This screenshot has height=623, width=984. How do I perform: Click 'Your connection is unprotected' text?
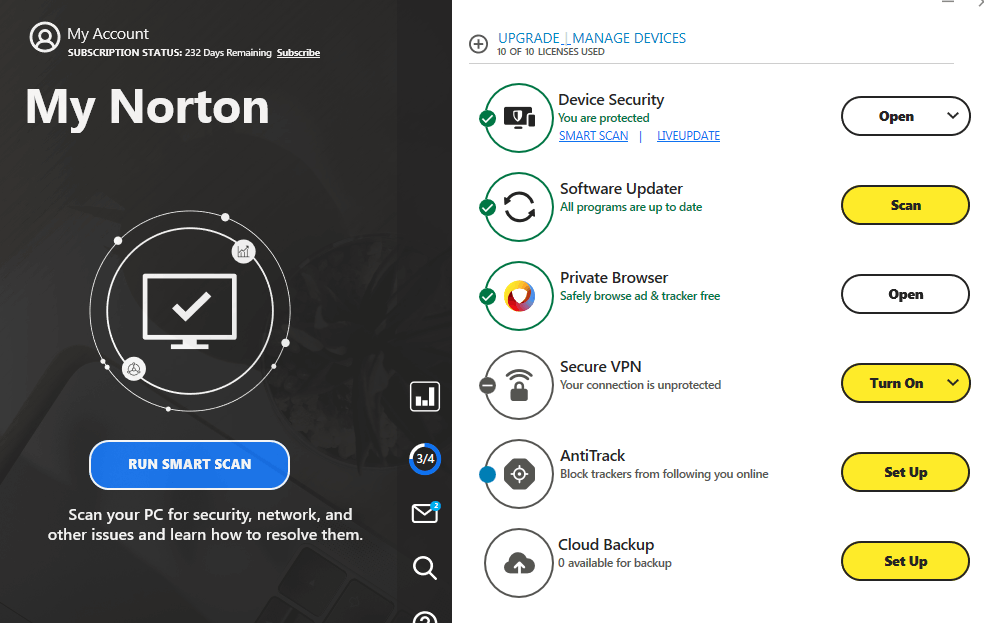point(640,385)
